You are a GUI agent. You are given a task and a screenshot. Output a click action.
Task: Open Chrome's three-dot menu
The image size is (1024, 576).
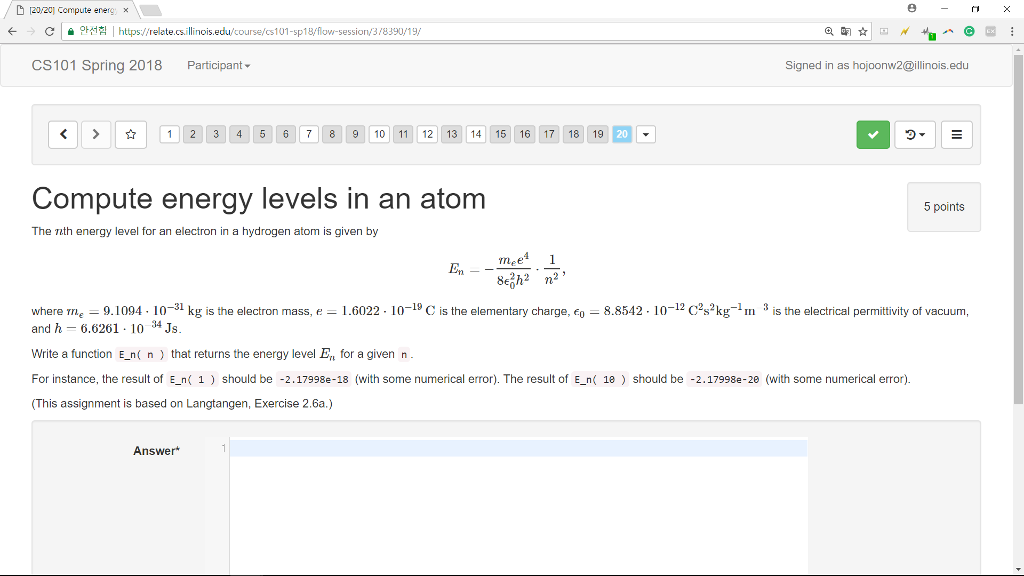point(1013,31)
